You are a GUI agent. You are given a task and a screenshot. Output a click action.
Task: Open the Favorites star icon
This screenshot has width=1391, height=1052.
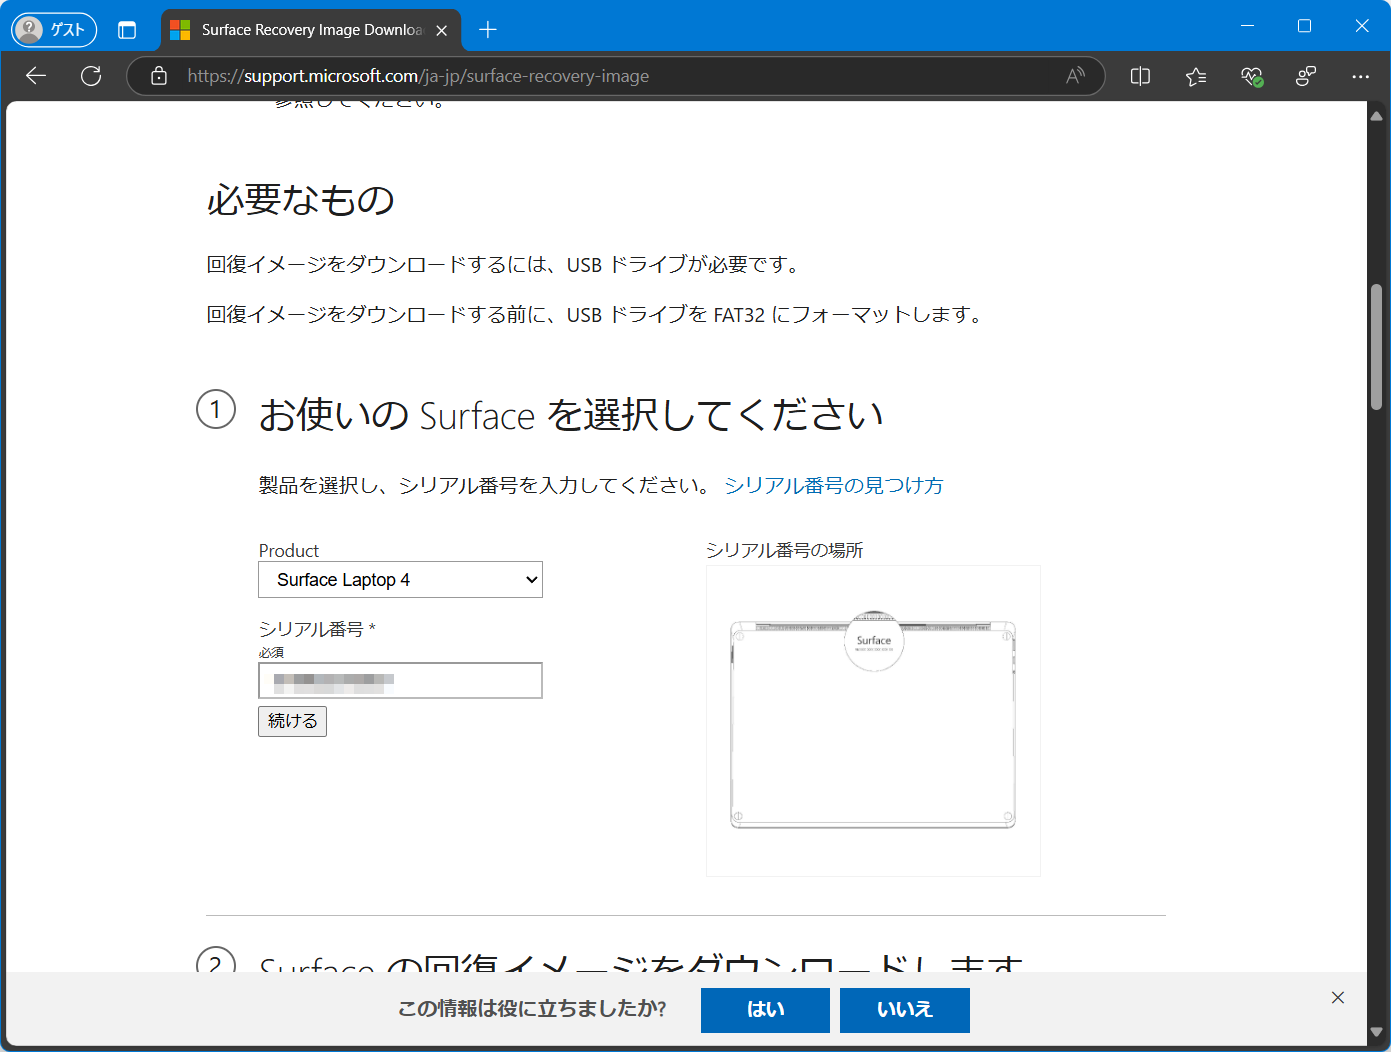[1195, 76]
